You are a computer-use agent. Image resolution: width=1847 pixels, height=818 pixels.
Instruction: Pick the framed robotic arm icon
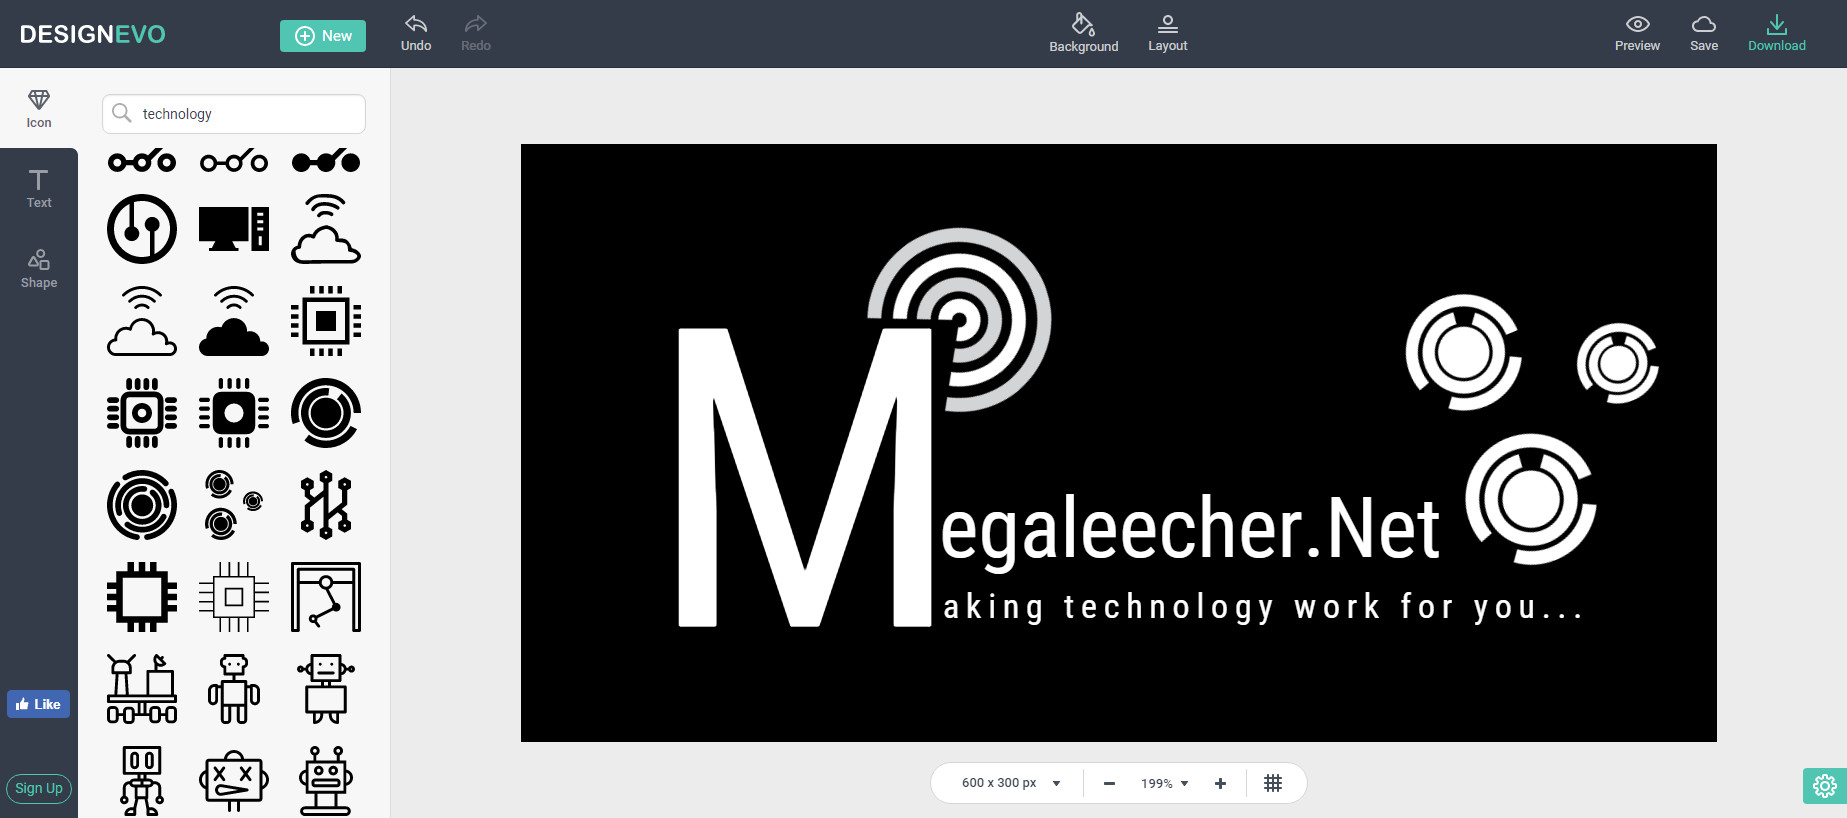[x=326, y=597]
